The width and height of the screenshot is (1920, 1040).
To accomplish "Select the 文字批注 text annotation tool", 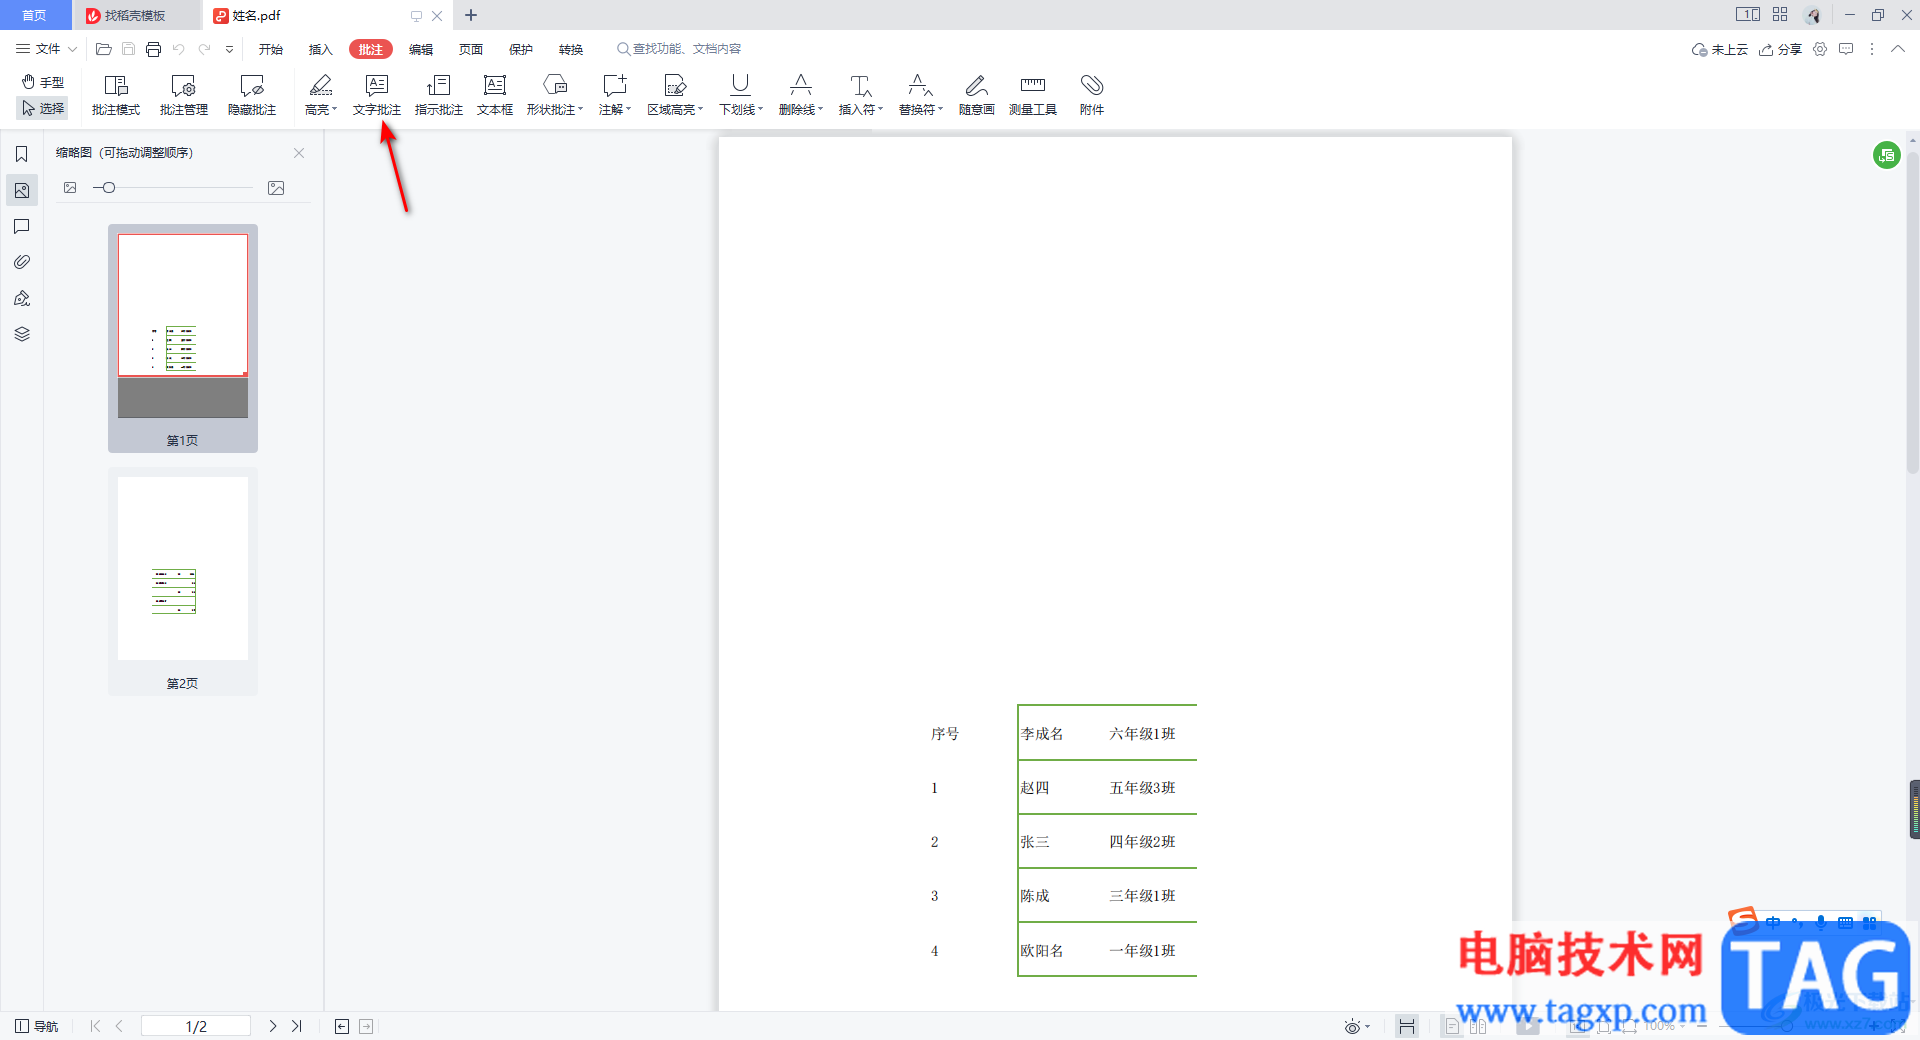I will [x=377, y=96].
